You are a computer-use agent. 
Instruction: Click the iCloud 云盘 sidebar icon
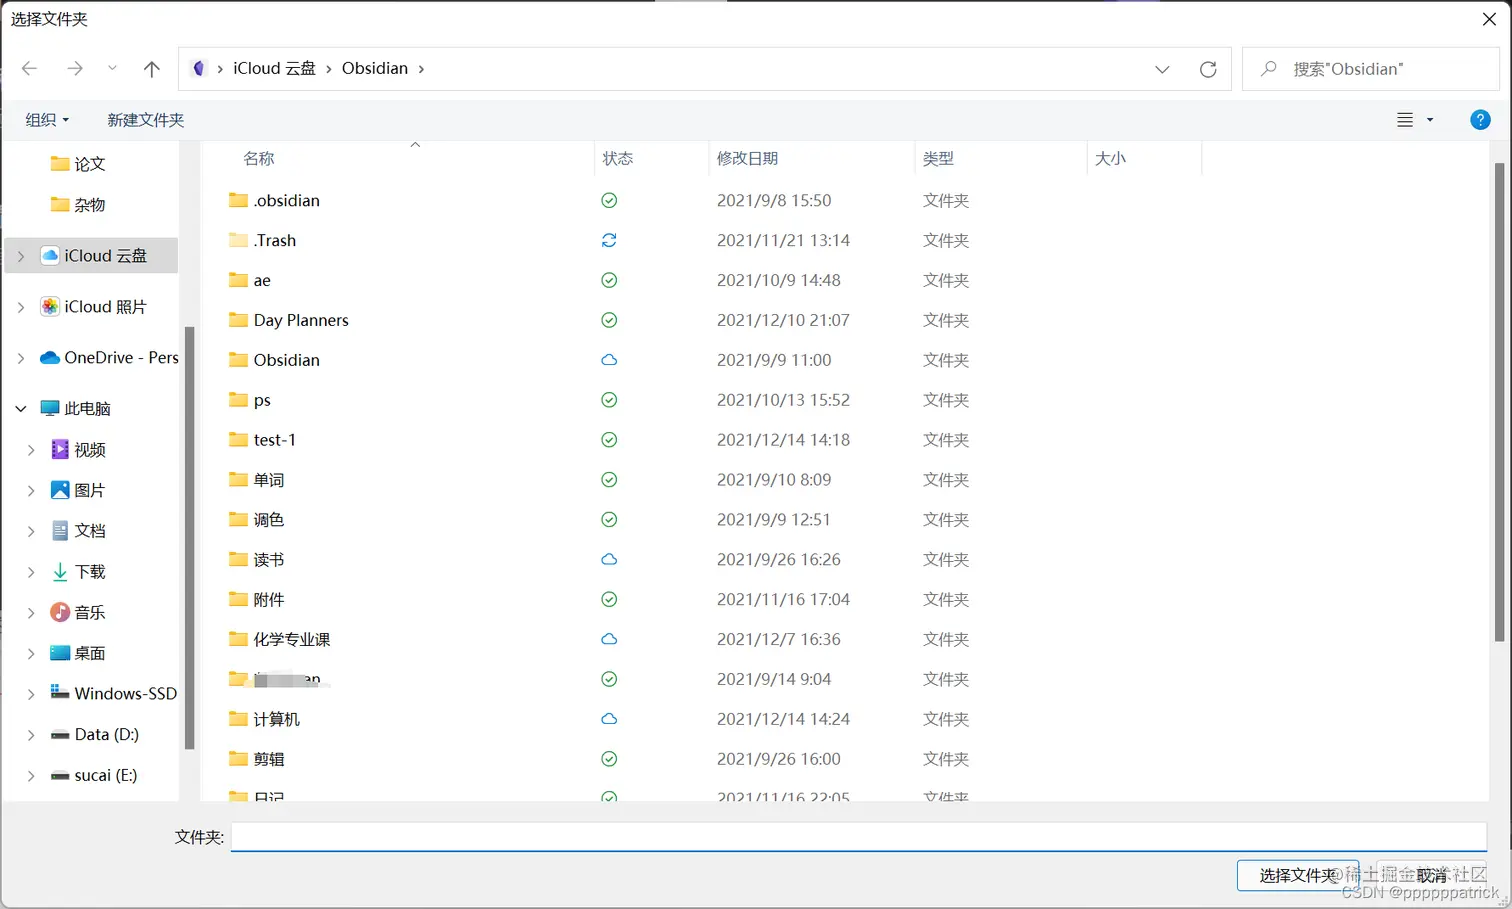coord(50,255)
